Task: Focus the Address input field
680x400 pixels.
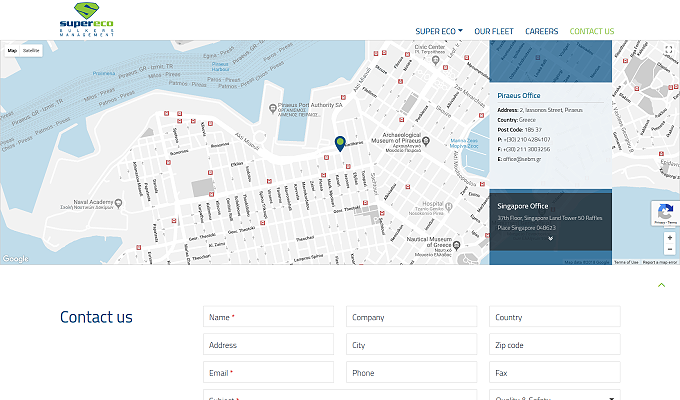Action: point(268,344)
